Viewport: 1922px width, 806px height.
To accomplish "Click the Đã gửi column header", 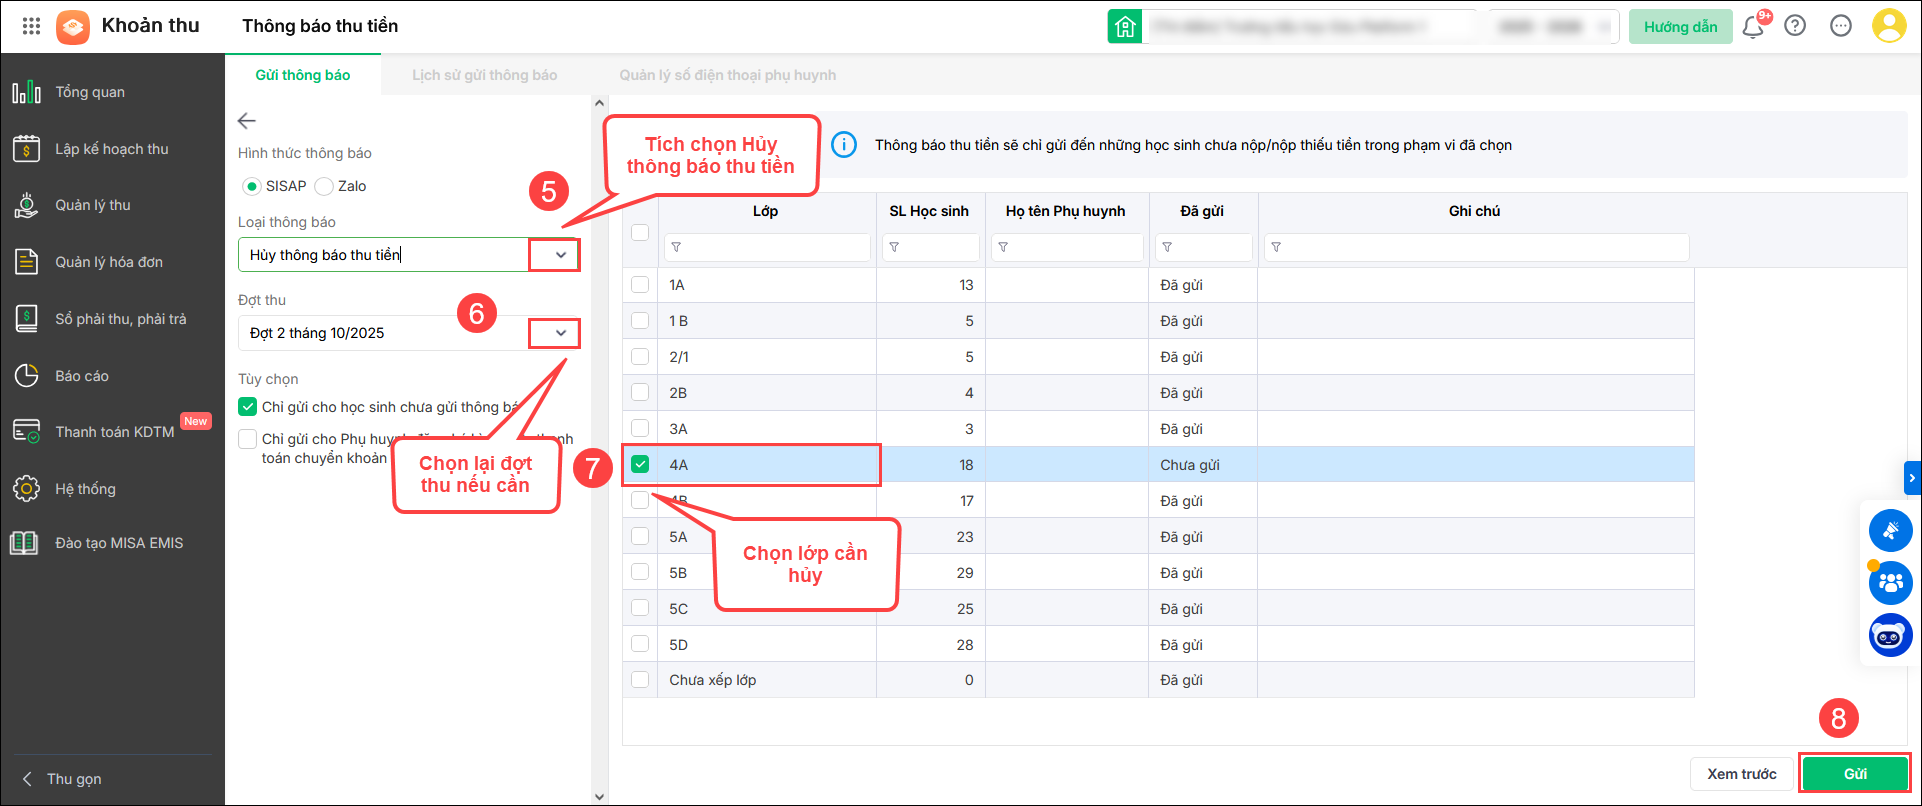I will pos(1202,211).
